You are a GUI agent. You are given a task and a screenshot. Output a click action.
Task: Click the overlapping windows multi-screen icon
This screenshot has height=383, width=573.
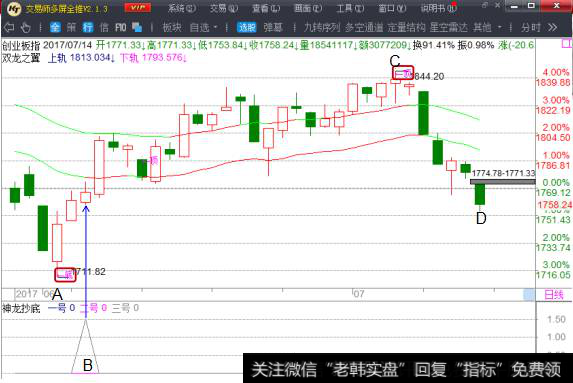(x=137, y=27)
